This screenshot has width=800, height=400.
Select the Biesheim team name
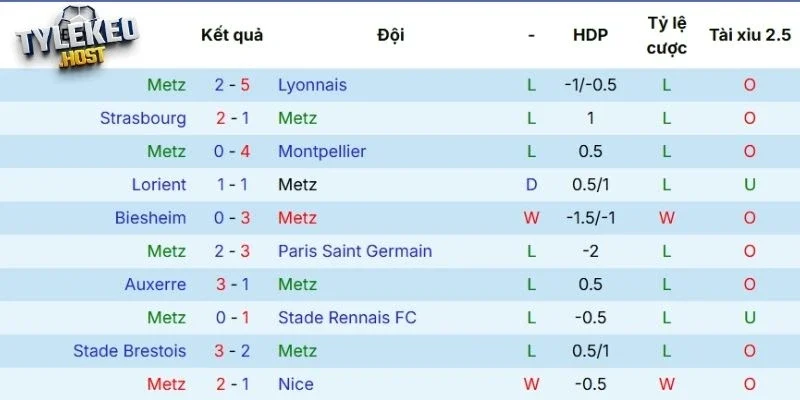(150, 218)
